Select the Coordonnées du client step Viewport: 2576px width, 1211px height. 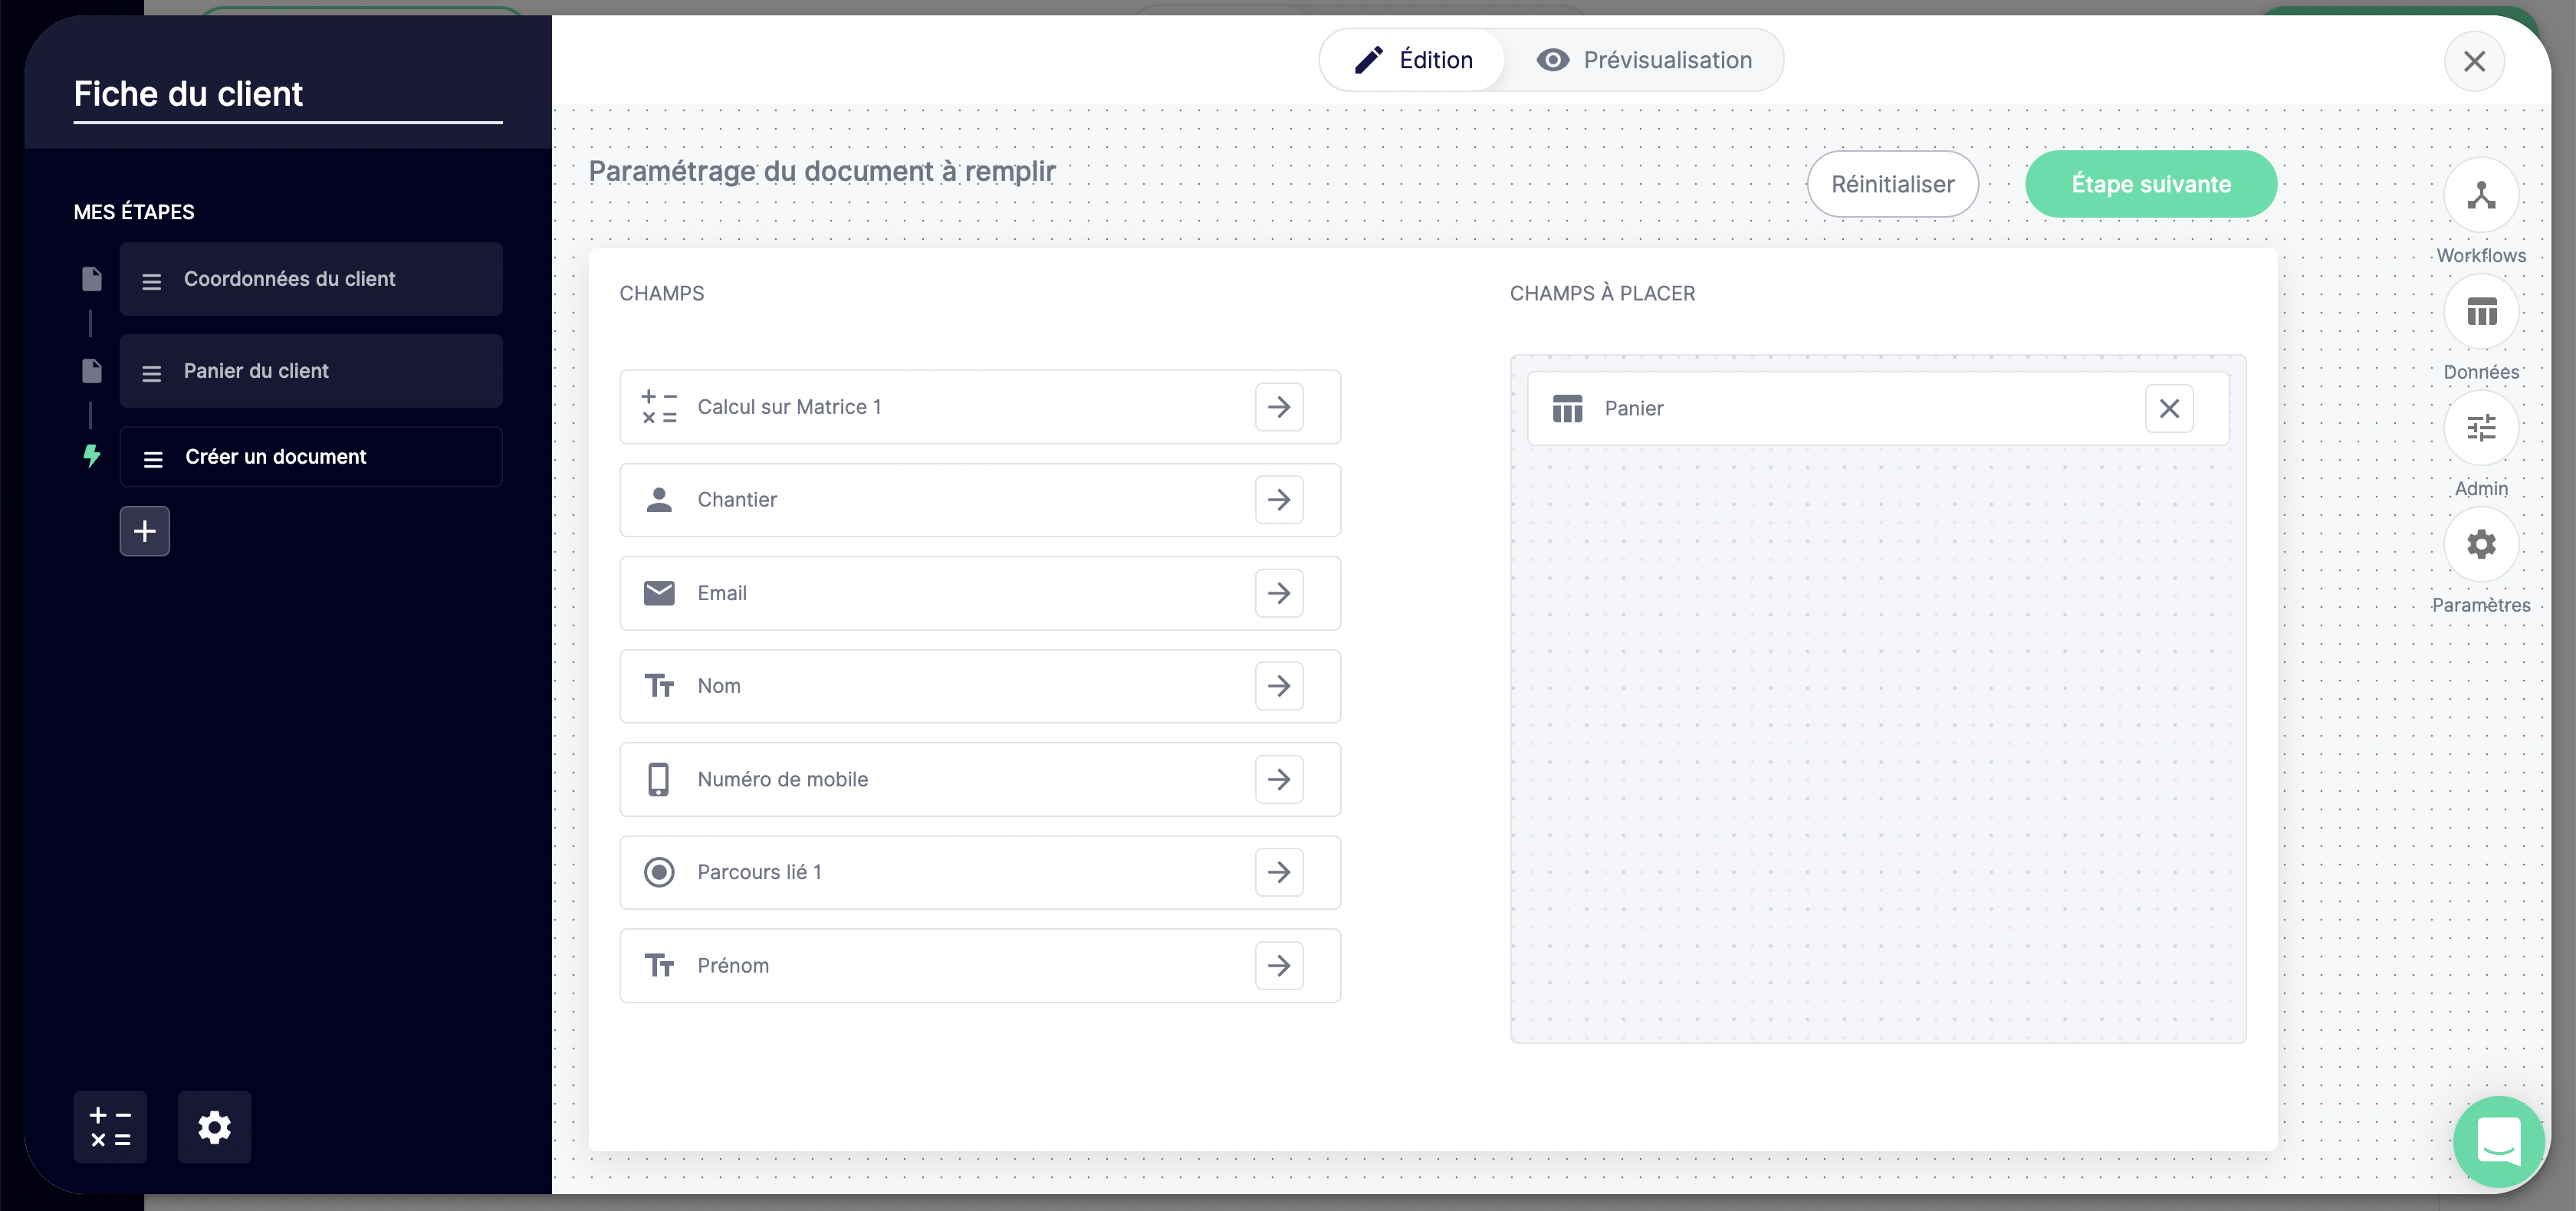click(311, 279)
